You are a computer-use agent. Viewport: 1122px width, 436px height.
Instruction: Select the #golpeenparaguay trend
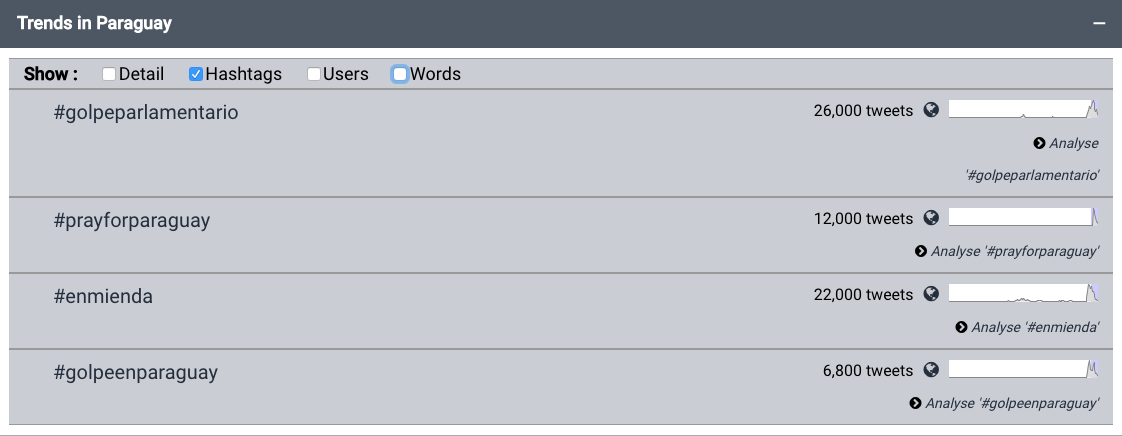(x=135, y=372)
